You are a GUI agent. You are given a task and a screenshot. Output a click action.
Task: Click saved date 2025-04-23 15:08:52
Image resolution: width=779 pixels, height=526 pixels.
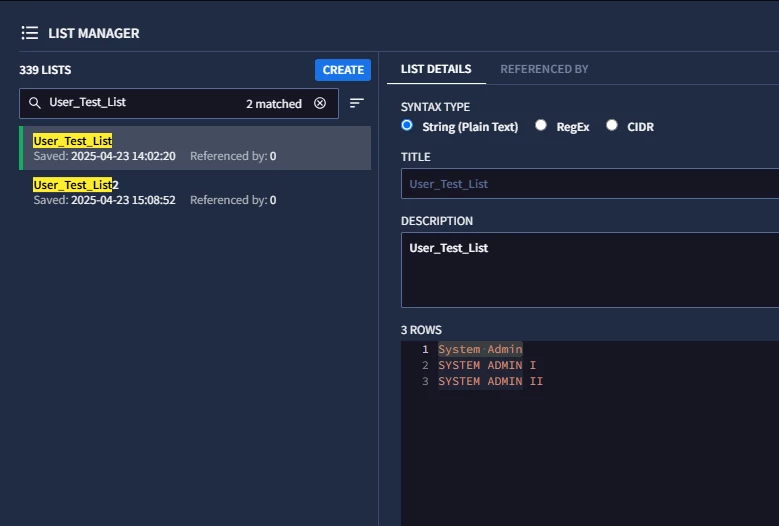(123, 200)
